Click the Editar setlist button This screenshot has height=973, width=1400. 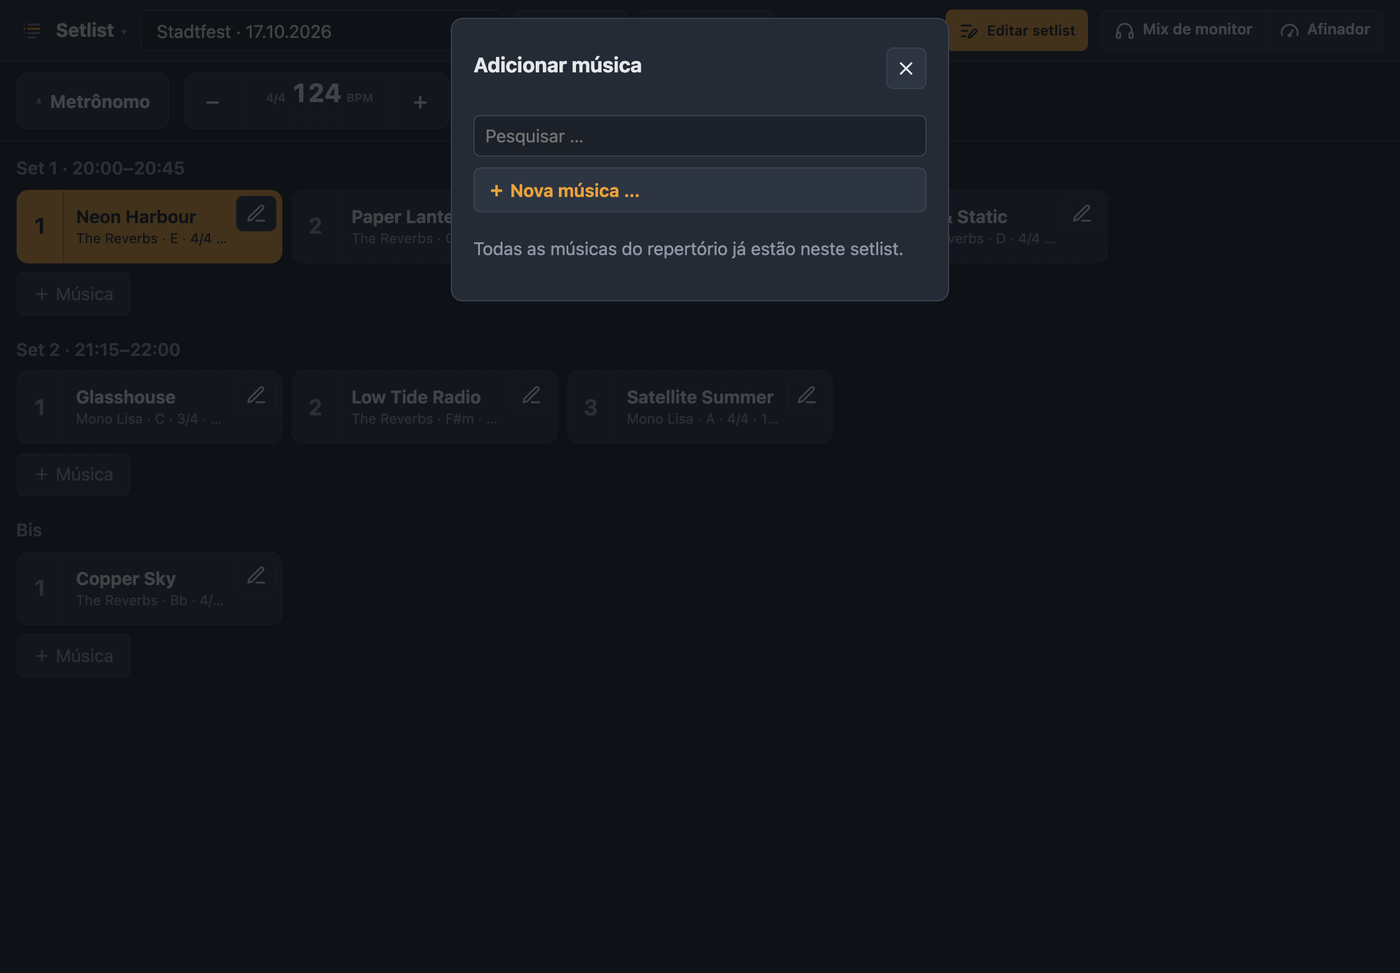1017,31
